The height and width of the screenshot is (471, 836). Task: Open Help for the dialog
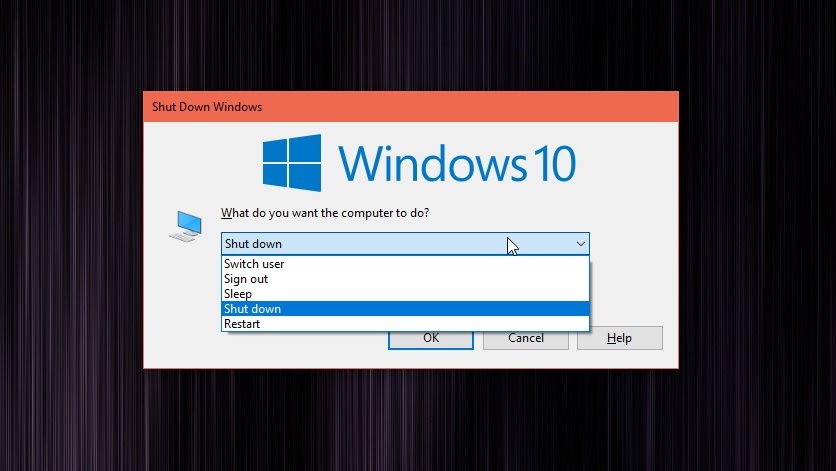coord(620,338)
